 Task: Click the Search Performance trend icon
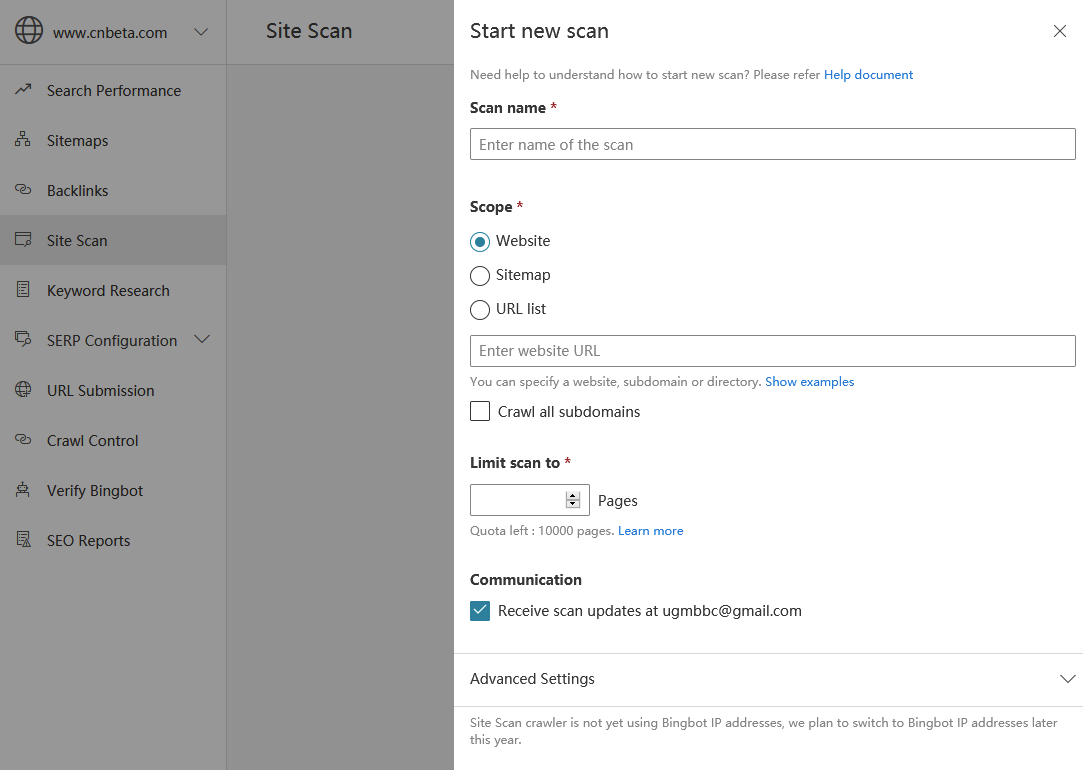(23, 90)
